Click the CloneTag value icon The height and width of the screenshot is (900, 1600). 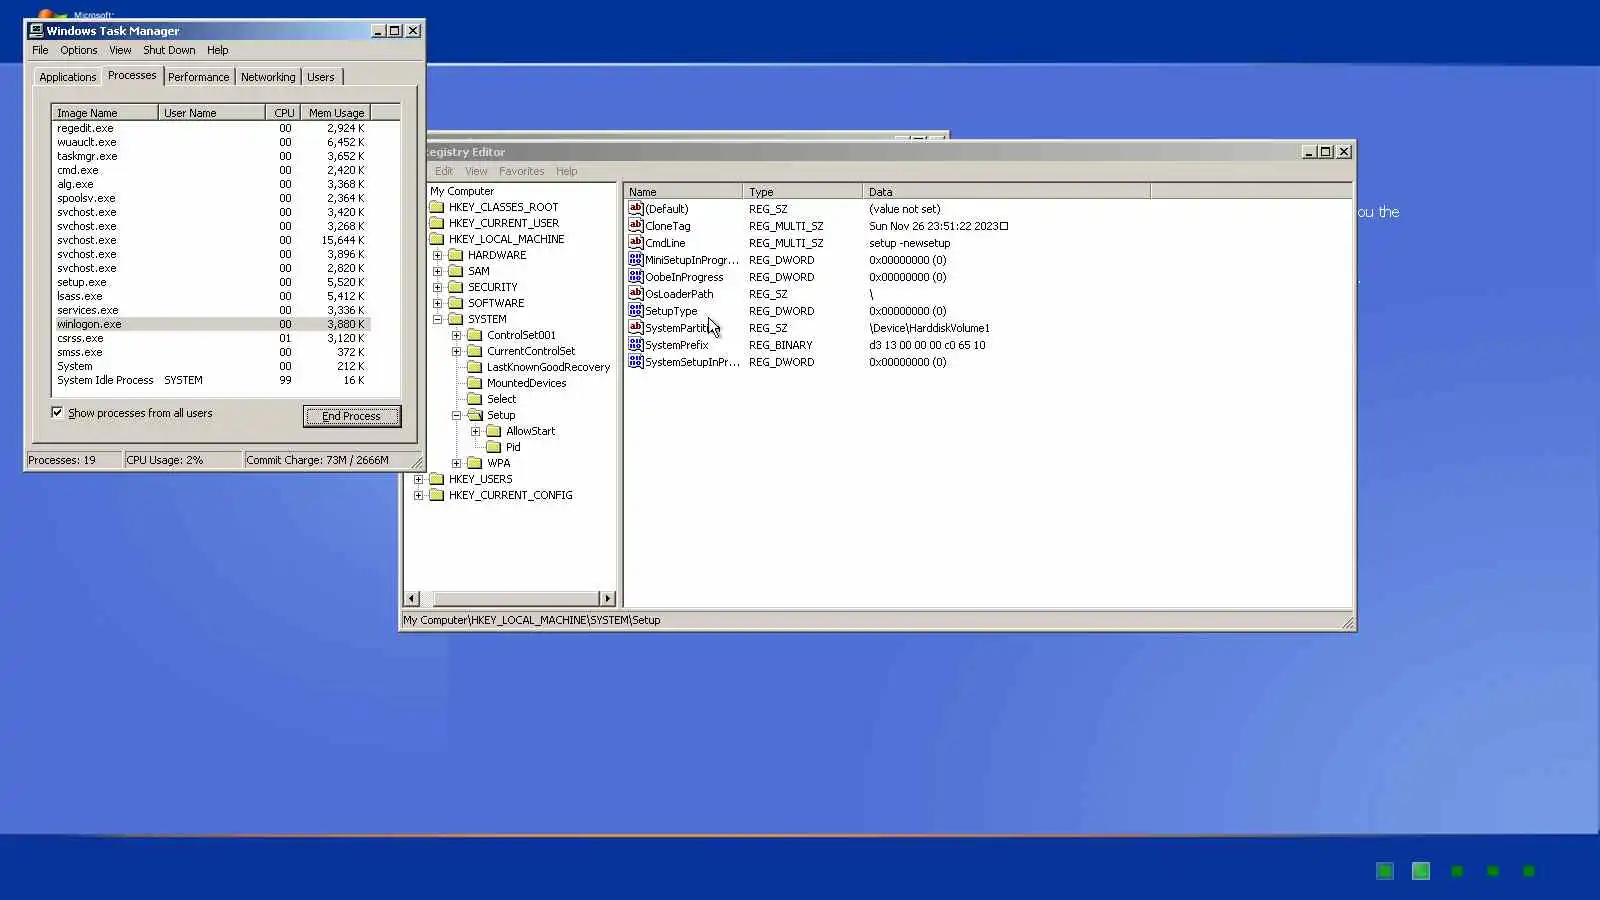635,226
